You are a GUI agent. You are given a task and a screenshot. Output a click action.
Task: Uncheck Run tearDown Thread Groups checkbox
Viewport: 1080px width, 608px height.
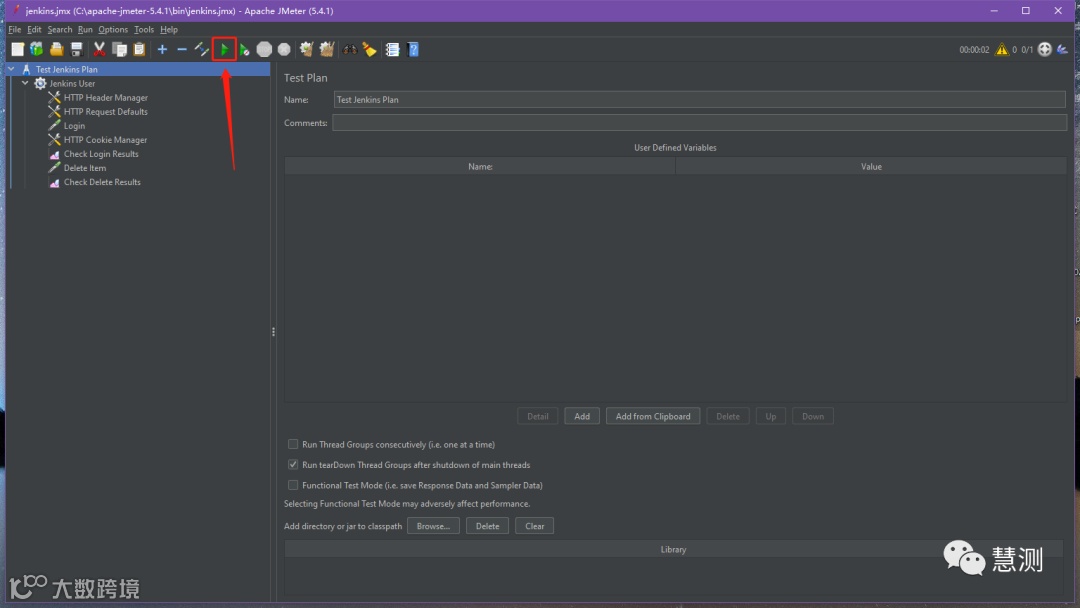coord(293,465)
